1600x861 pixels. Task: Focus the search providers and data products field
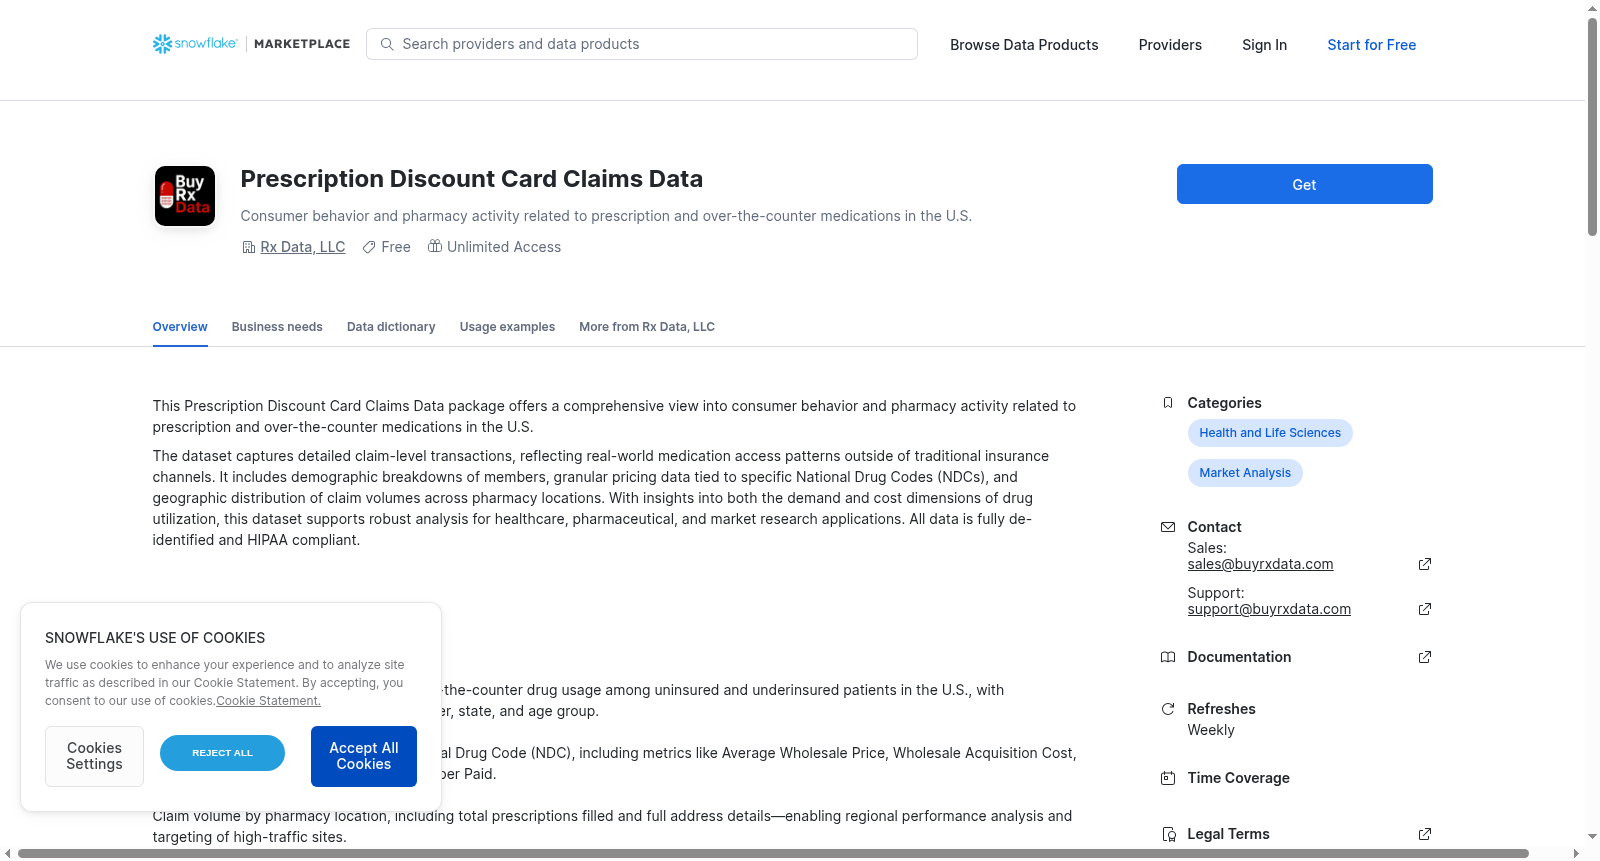coord(642,44)
